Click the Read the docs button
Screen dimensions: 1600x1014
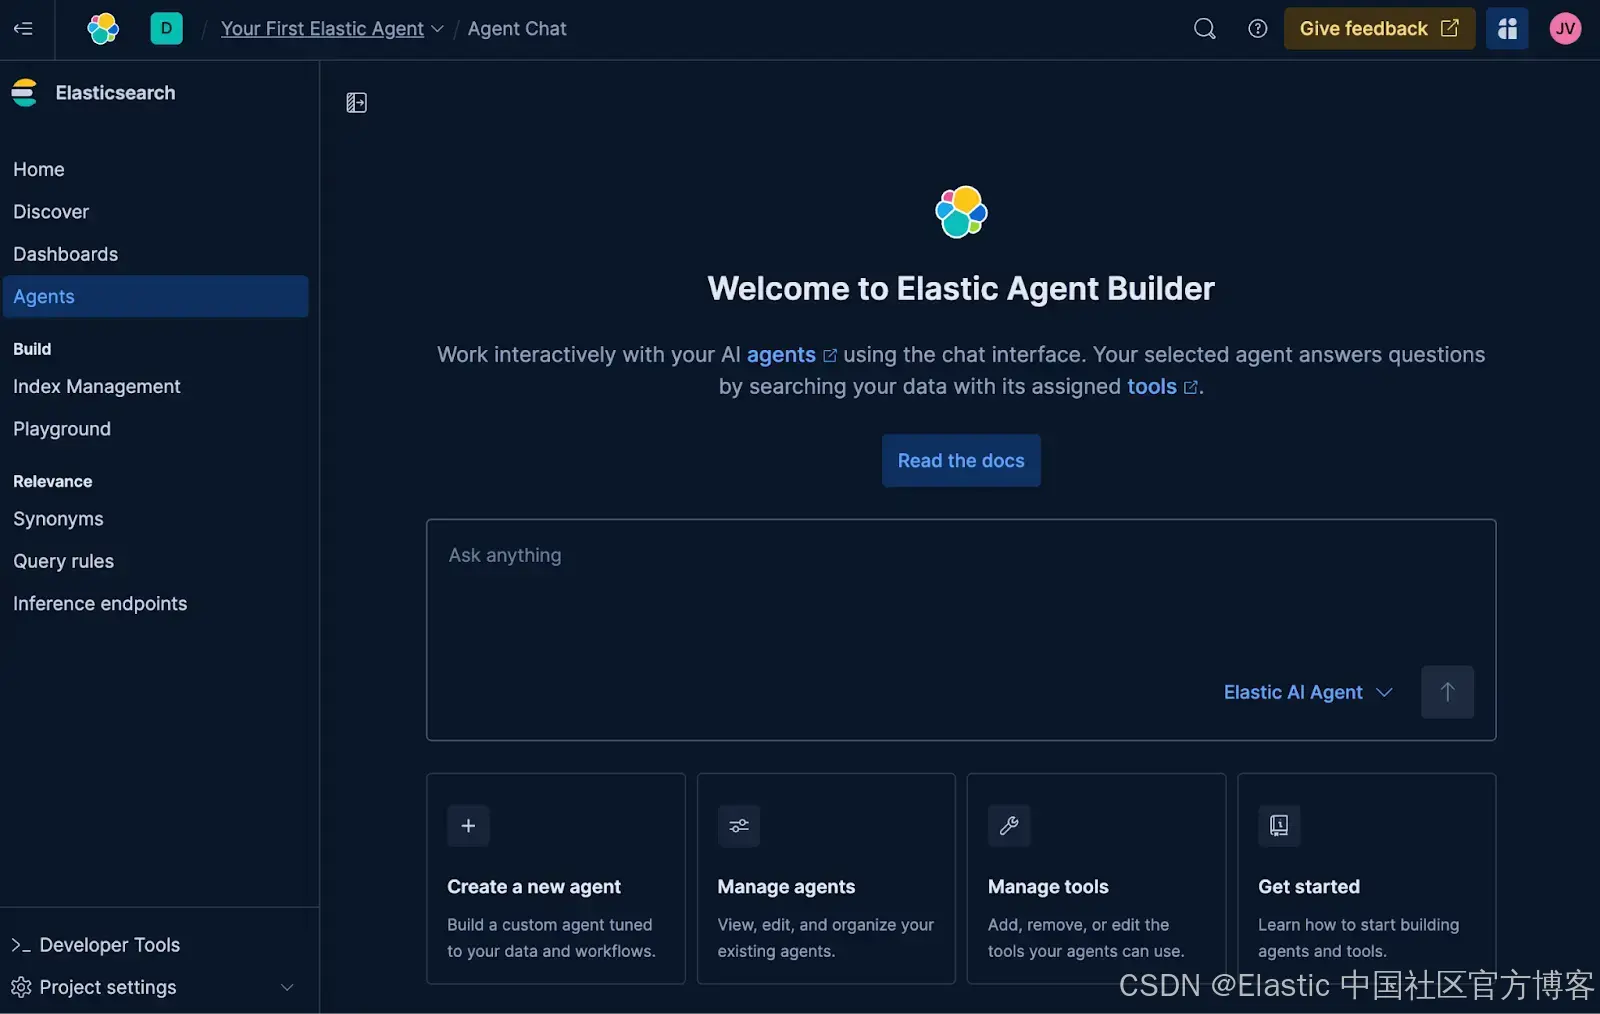(961, 461)
